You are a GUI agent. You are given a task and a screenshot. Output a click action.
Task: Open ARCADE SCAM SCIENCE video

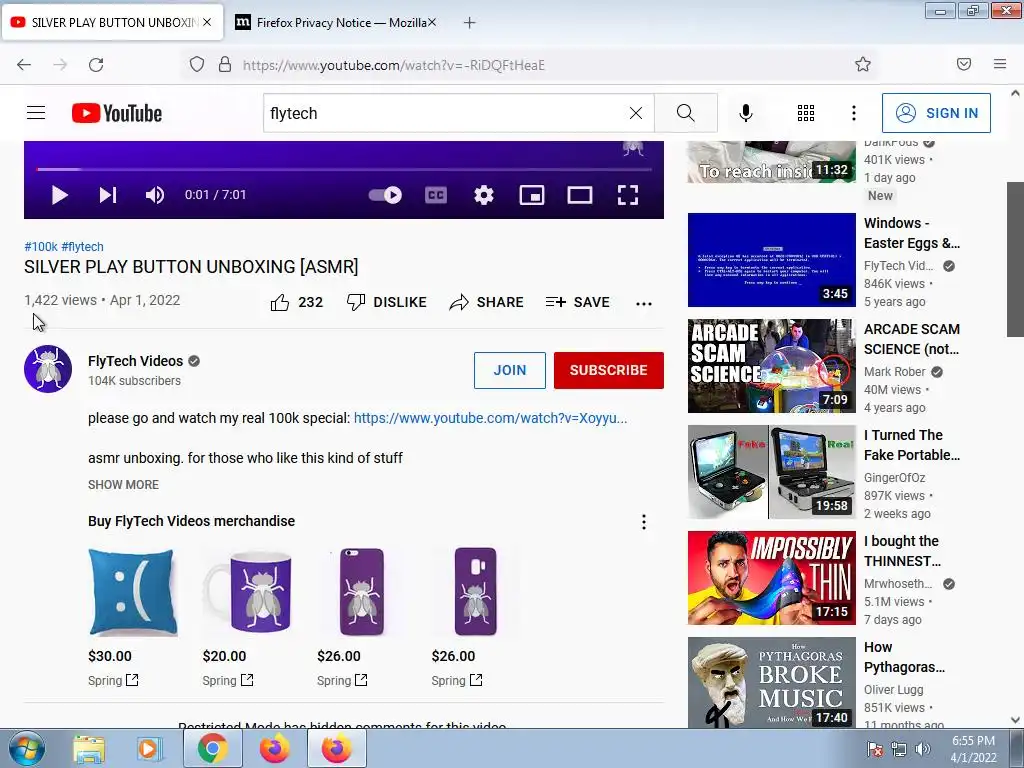pyautogui.click(x=771, y=366)
